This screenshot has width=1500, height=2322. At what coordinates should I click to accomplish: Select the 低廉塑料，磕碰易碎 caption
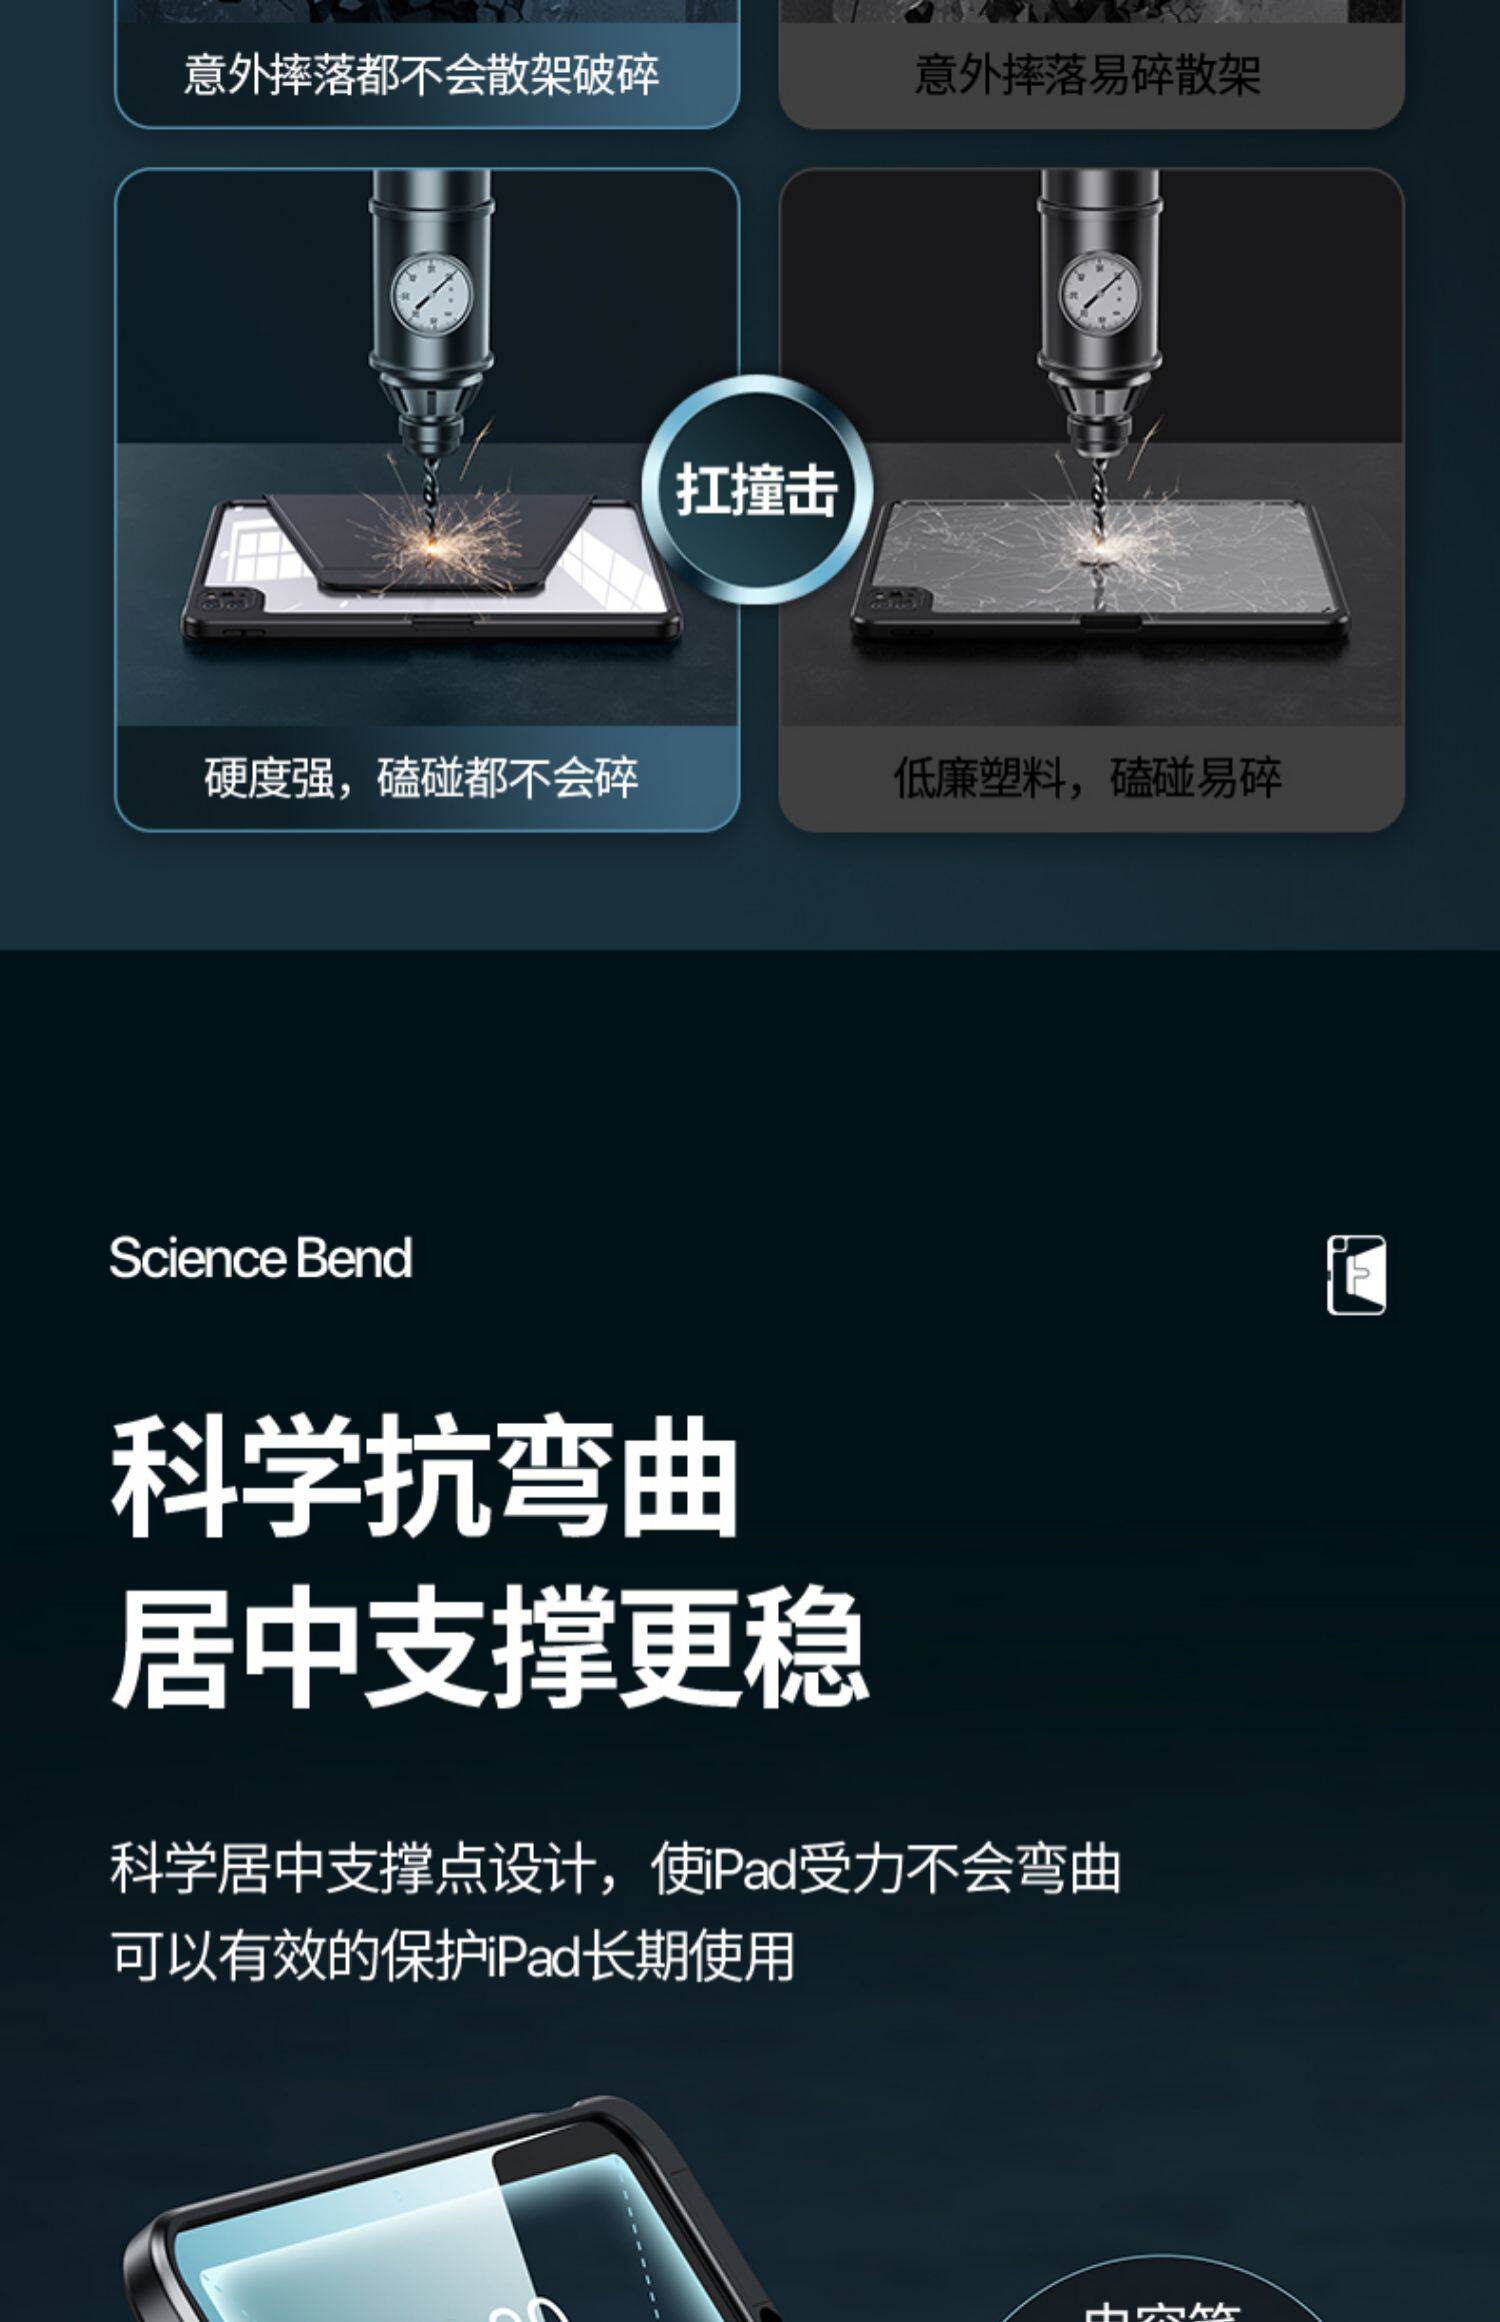point(1087,778)
